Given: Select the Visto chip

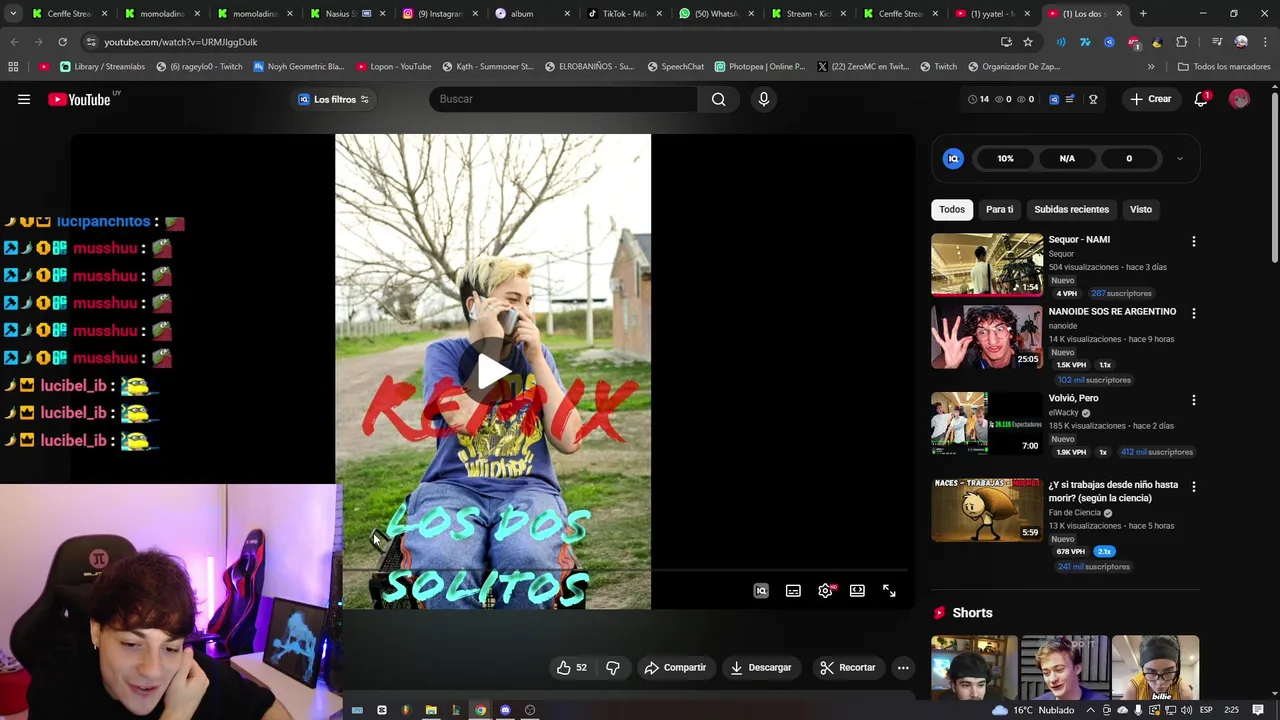Looking at the screenshot, I should click(x=1141, y=209).
